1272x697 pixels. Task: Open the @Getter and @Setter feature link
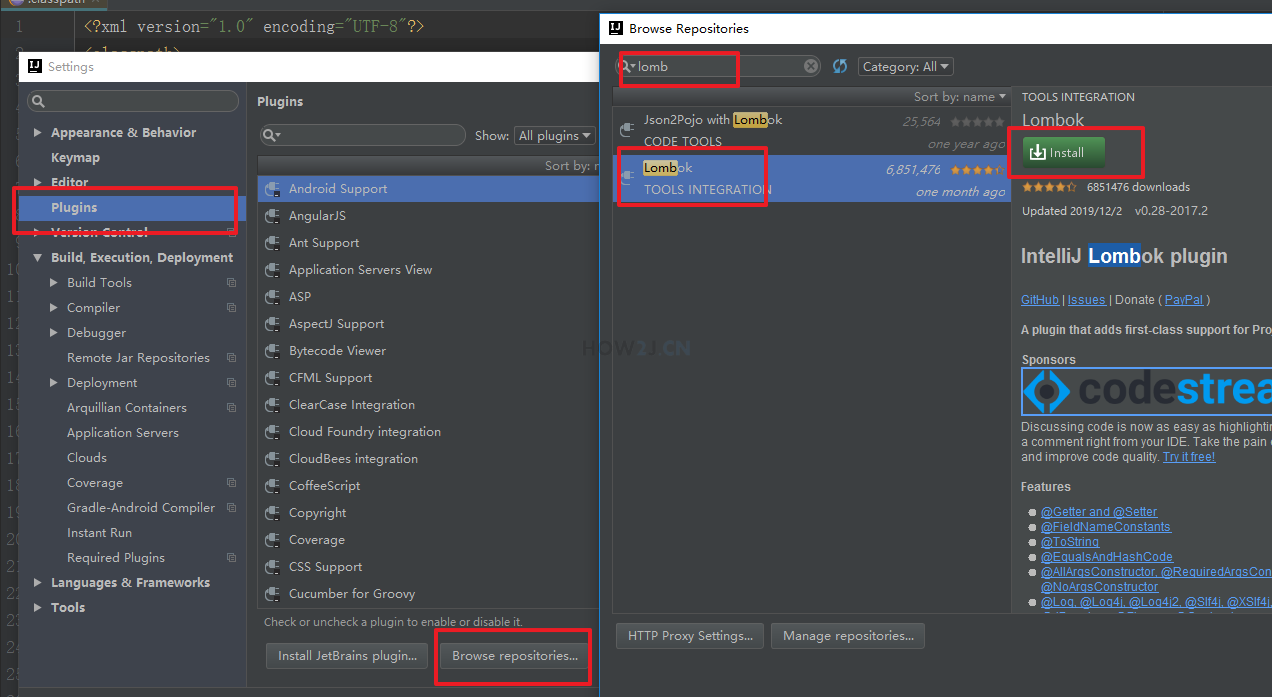1099,512
